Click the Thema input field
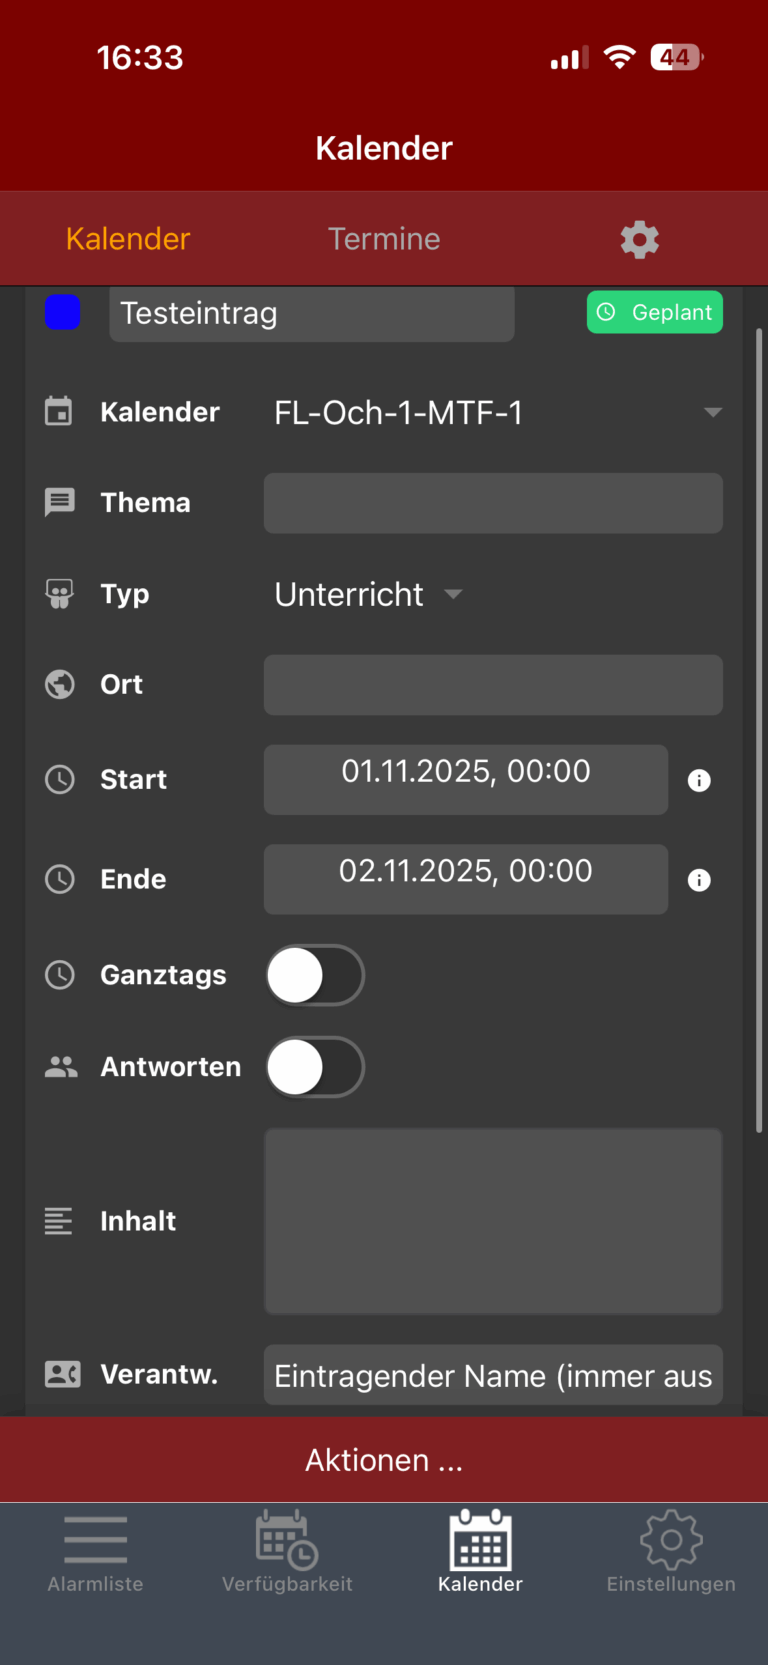The height and width of the screenshot is (1665, 768). click(493, 503)
